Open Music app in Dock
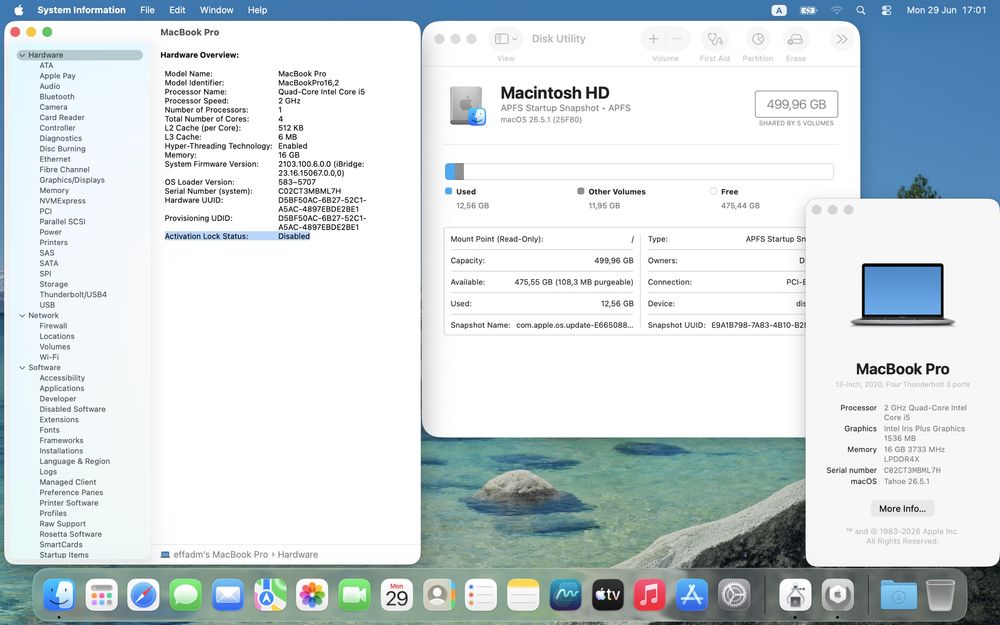 click(x=649, y=595)
